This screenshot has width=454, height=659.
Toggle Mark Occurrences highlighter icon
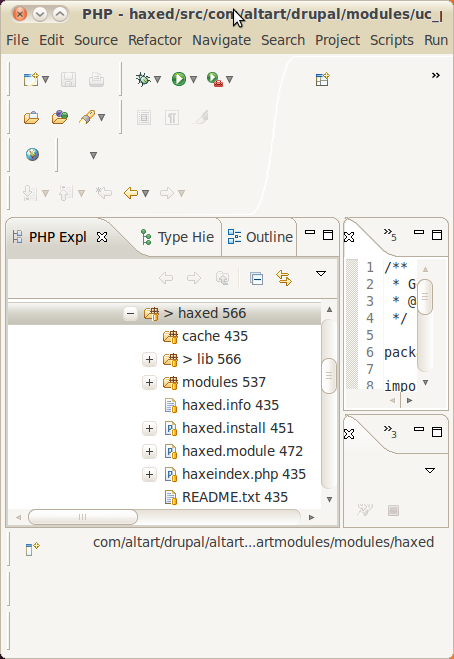click(201, 117)
